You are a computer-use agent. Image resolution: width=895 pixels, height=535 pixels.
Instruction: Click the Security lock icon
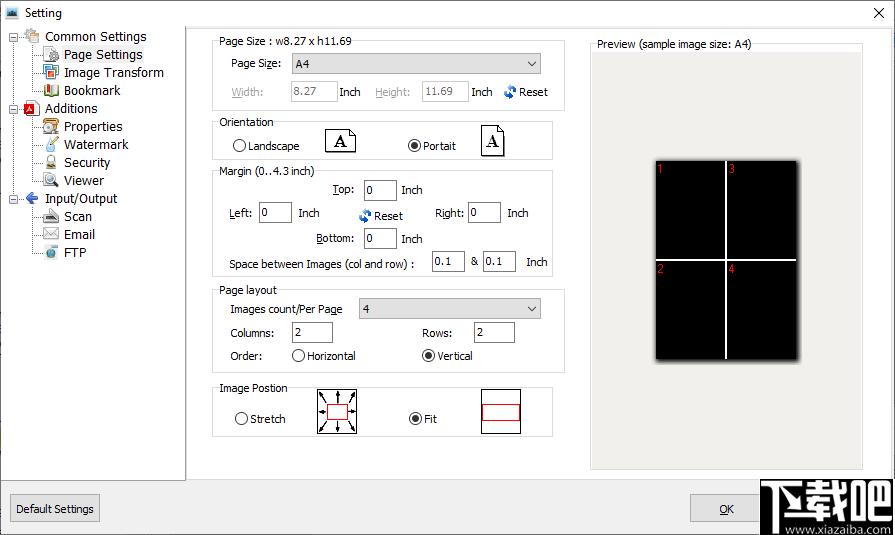click(x=51, y=162)
